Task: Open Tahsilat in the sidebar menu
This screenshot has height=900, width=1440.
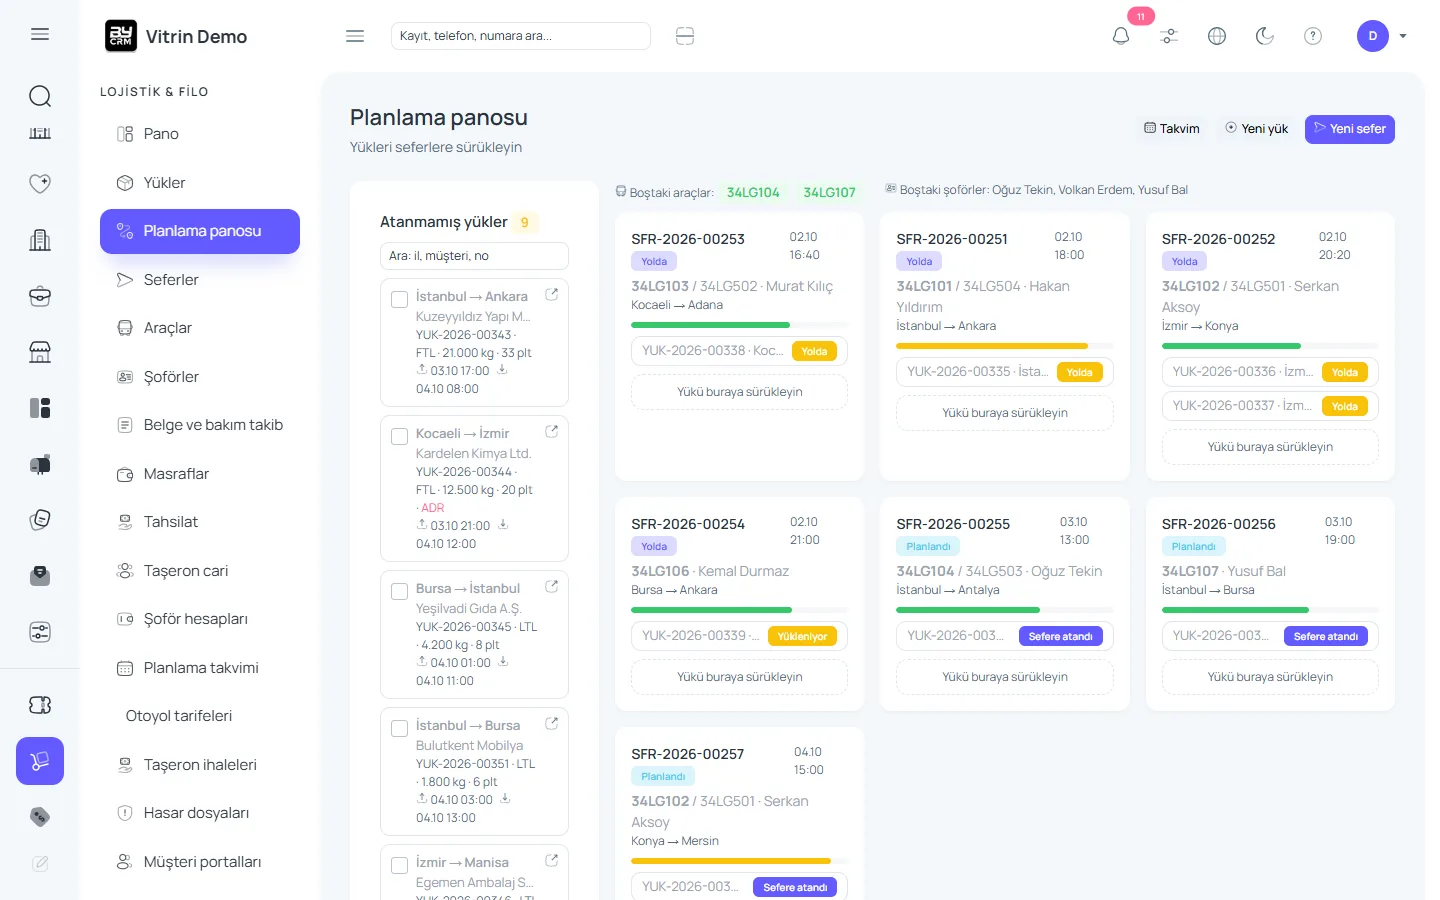Action: pyautogui.click(x=200, y=522)
